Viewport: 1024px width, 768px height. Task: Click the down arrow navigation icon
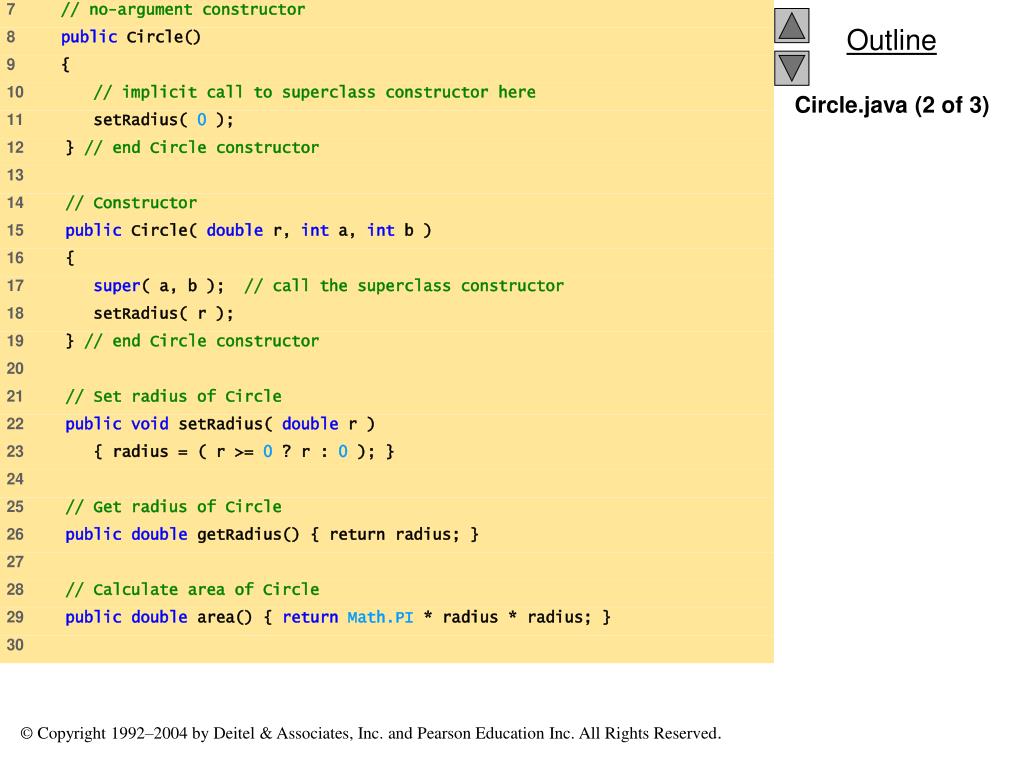[x=792, y=68]
